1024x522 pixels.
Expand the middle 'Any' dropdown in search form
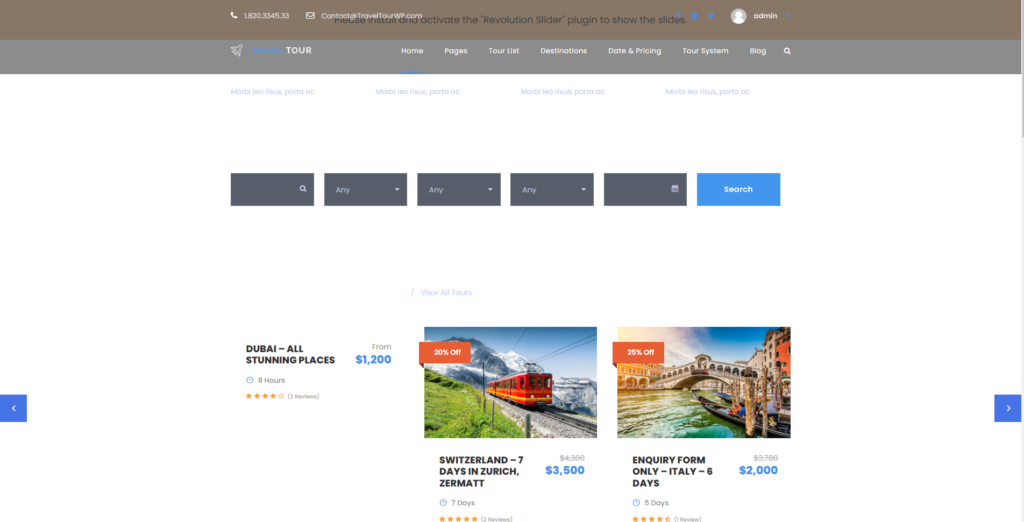coord(458,189)
